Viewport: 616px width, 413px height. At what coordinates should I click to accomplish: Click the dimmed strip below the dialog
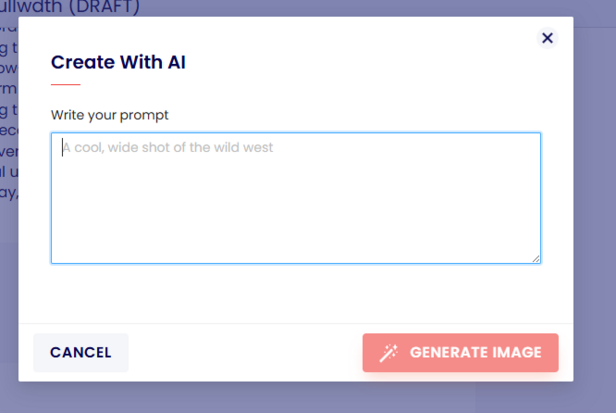tap(300, 398)
